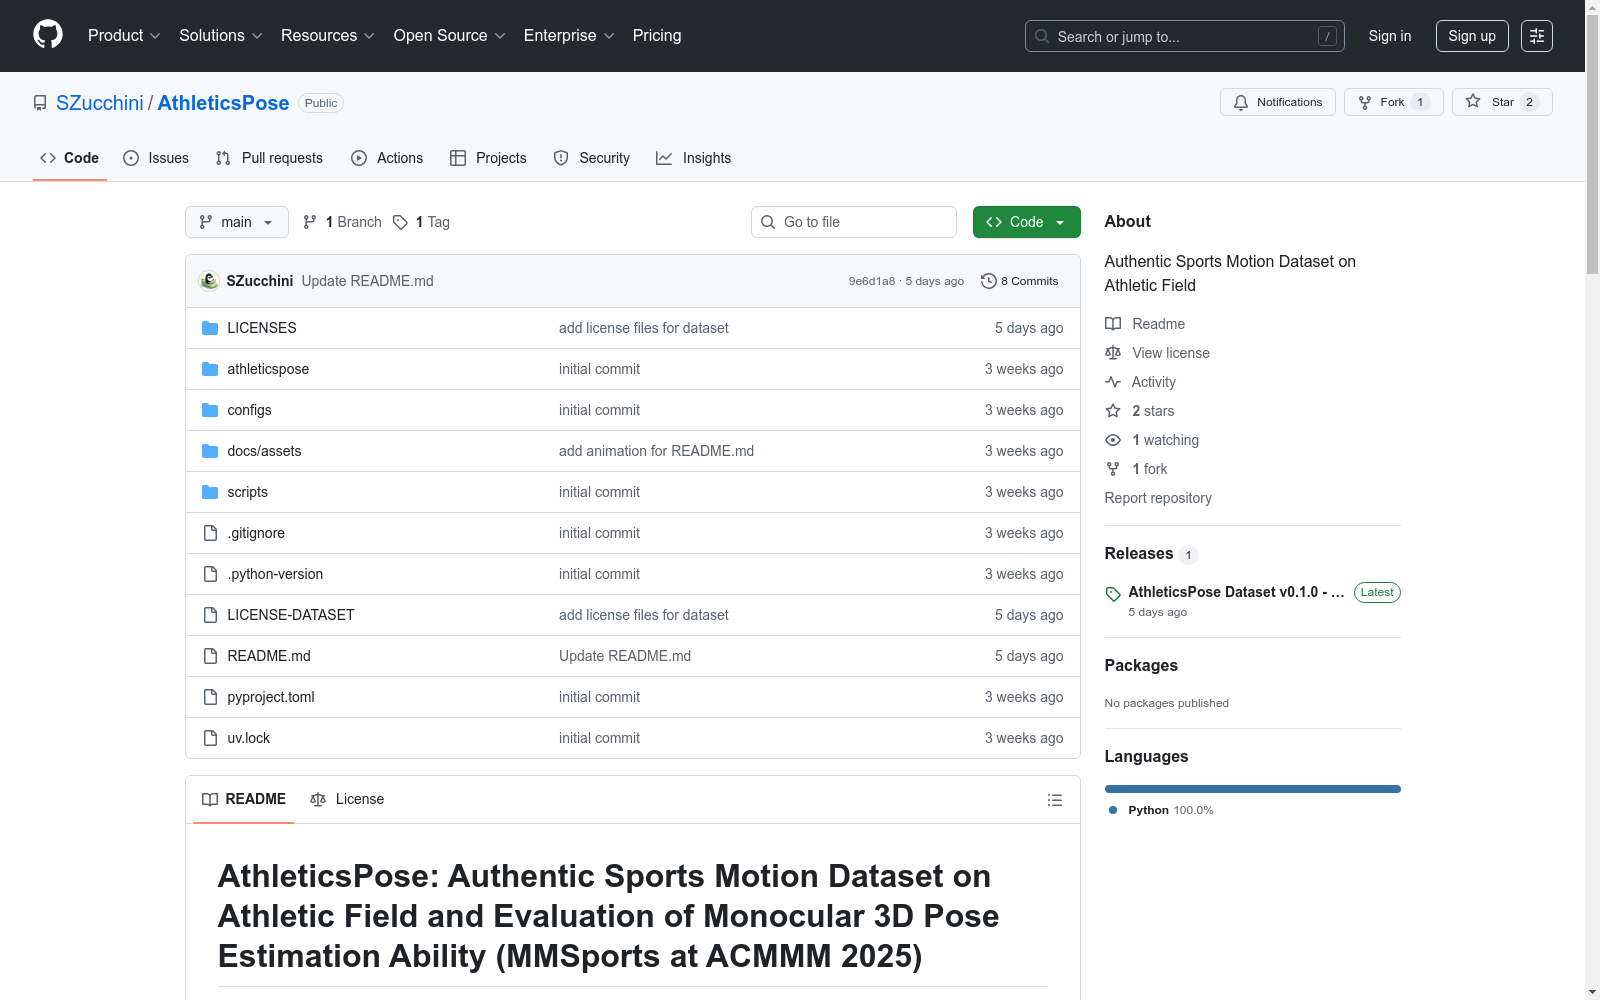Switch to the Actions tab
The width and height of the screenshot is (1600, 1000).
[387, 158]
